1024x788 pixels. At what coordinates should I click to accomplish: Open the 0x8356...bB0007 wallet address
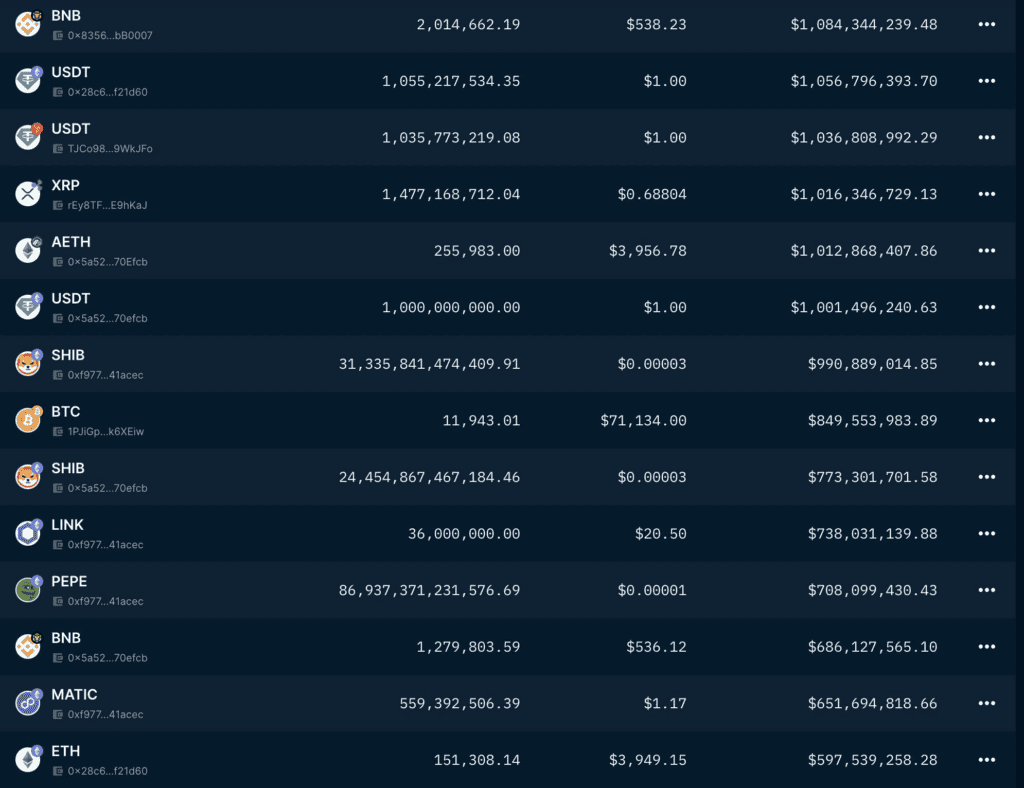click(109, 36)
